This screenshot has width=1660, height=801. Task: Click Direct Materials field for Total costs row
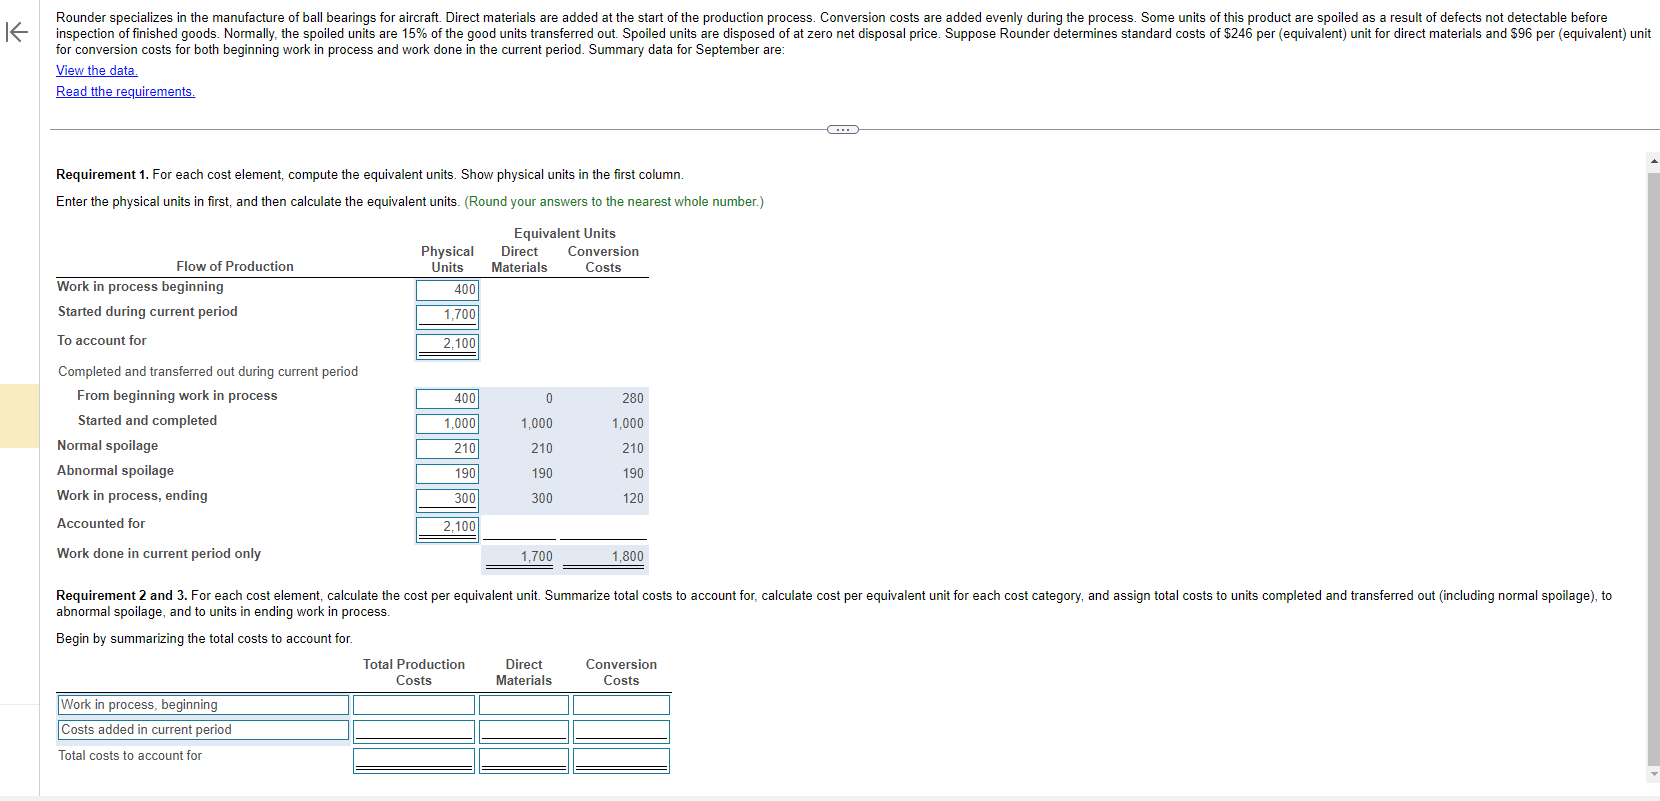point(524,761)
